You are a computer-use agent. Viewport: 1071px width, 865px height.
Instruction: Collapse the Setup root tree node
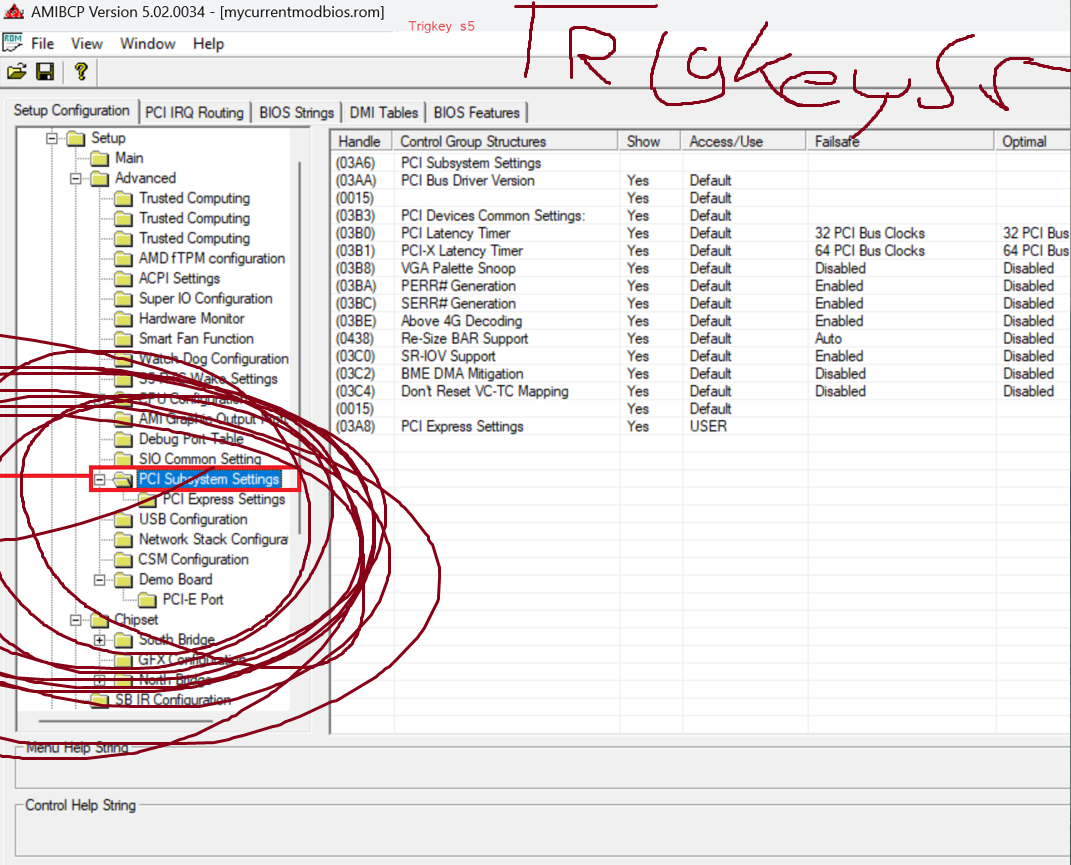click(52, 139)
